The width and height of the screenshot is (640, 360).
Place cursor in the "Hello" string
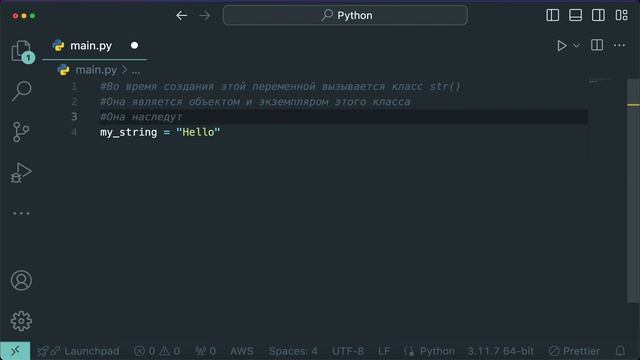click(x=198, y=132)
